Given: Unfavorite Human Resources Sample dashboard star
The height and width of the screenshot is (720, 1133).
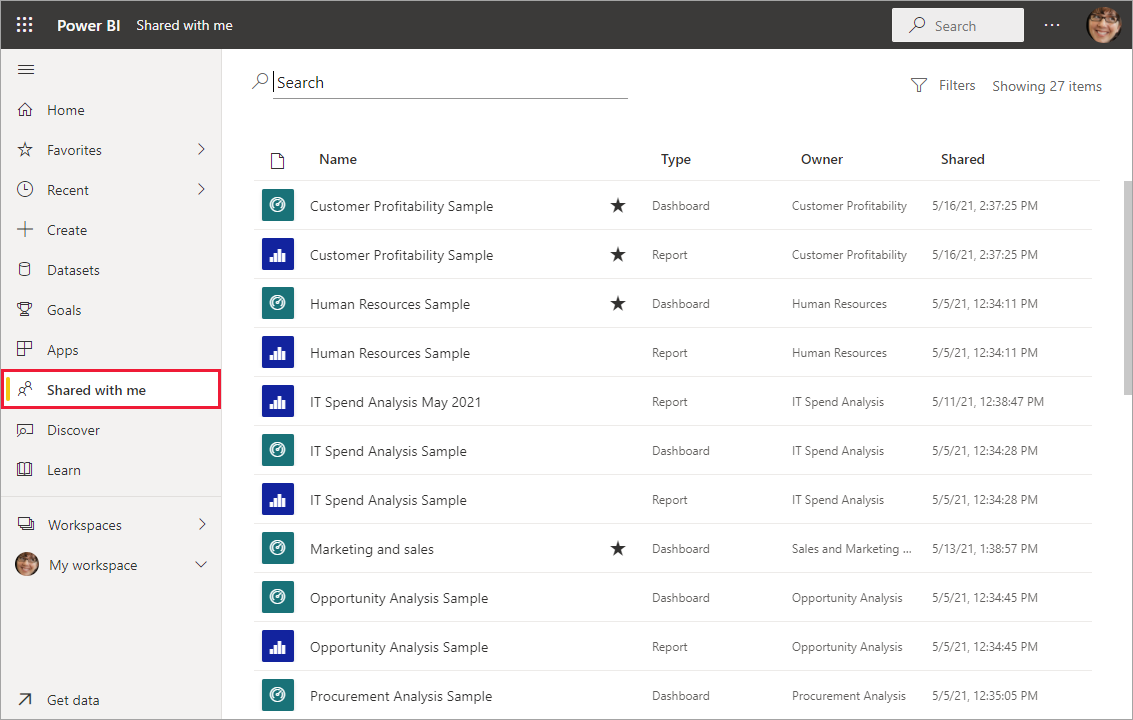Looking at the screenshot, I should [x=618, y=304].
